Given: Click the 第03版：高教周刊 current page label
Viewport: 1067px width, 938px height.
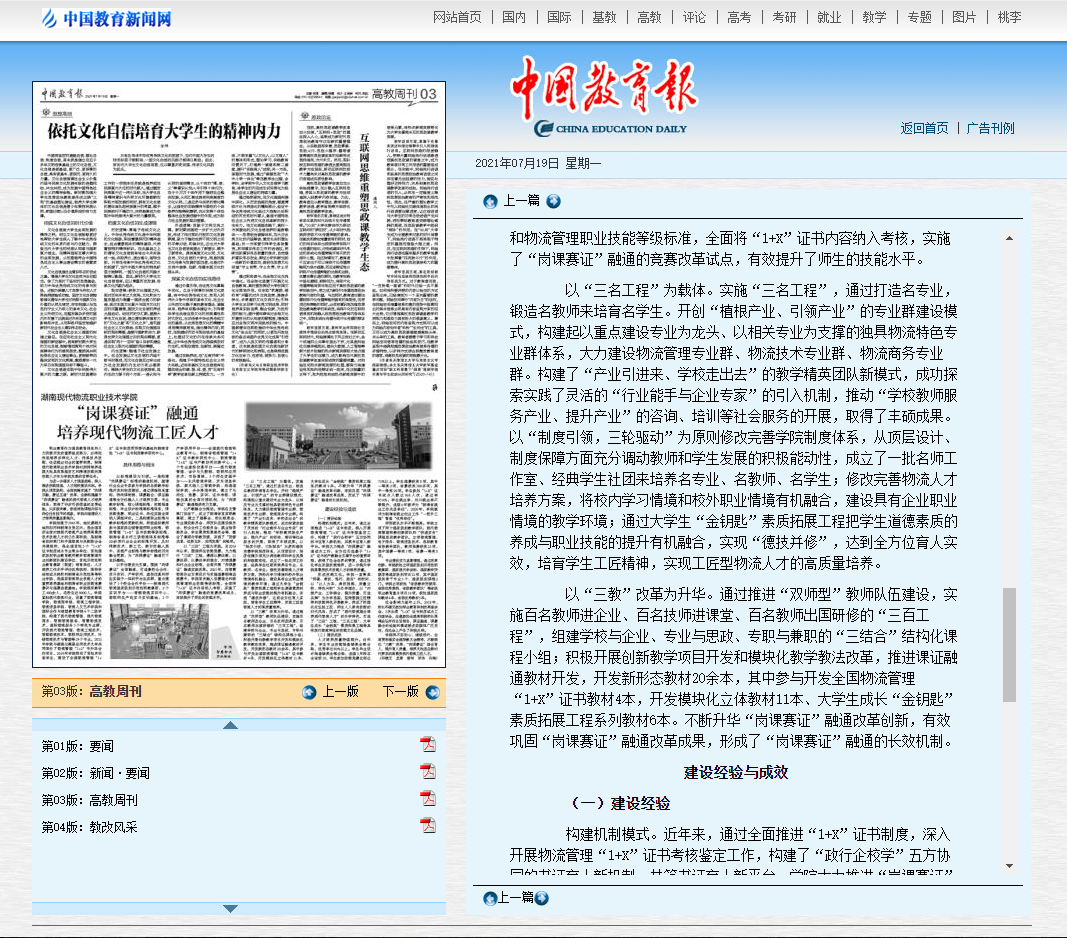Looking at the screenshot, I should [91, 692].
